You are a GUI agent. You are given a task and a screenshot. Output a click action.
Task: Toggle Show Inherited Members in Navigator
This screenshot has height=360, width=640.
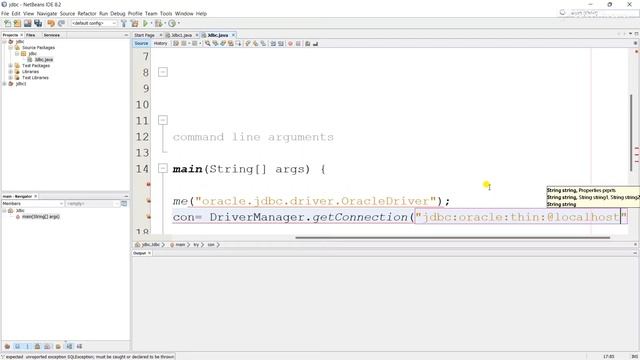pyautogui.click(x=7, y=347)
